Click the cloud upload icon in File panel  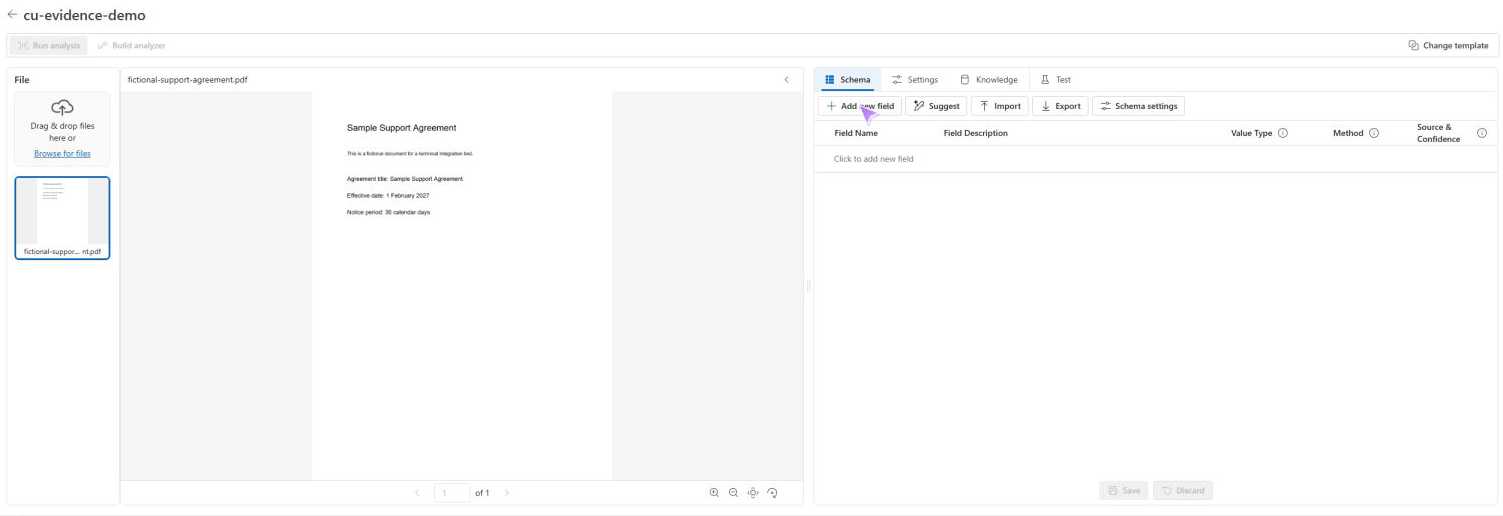click(x=62, y=107)
